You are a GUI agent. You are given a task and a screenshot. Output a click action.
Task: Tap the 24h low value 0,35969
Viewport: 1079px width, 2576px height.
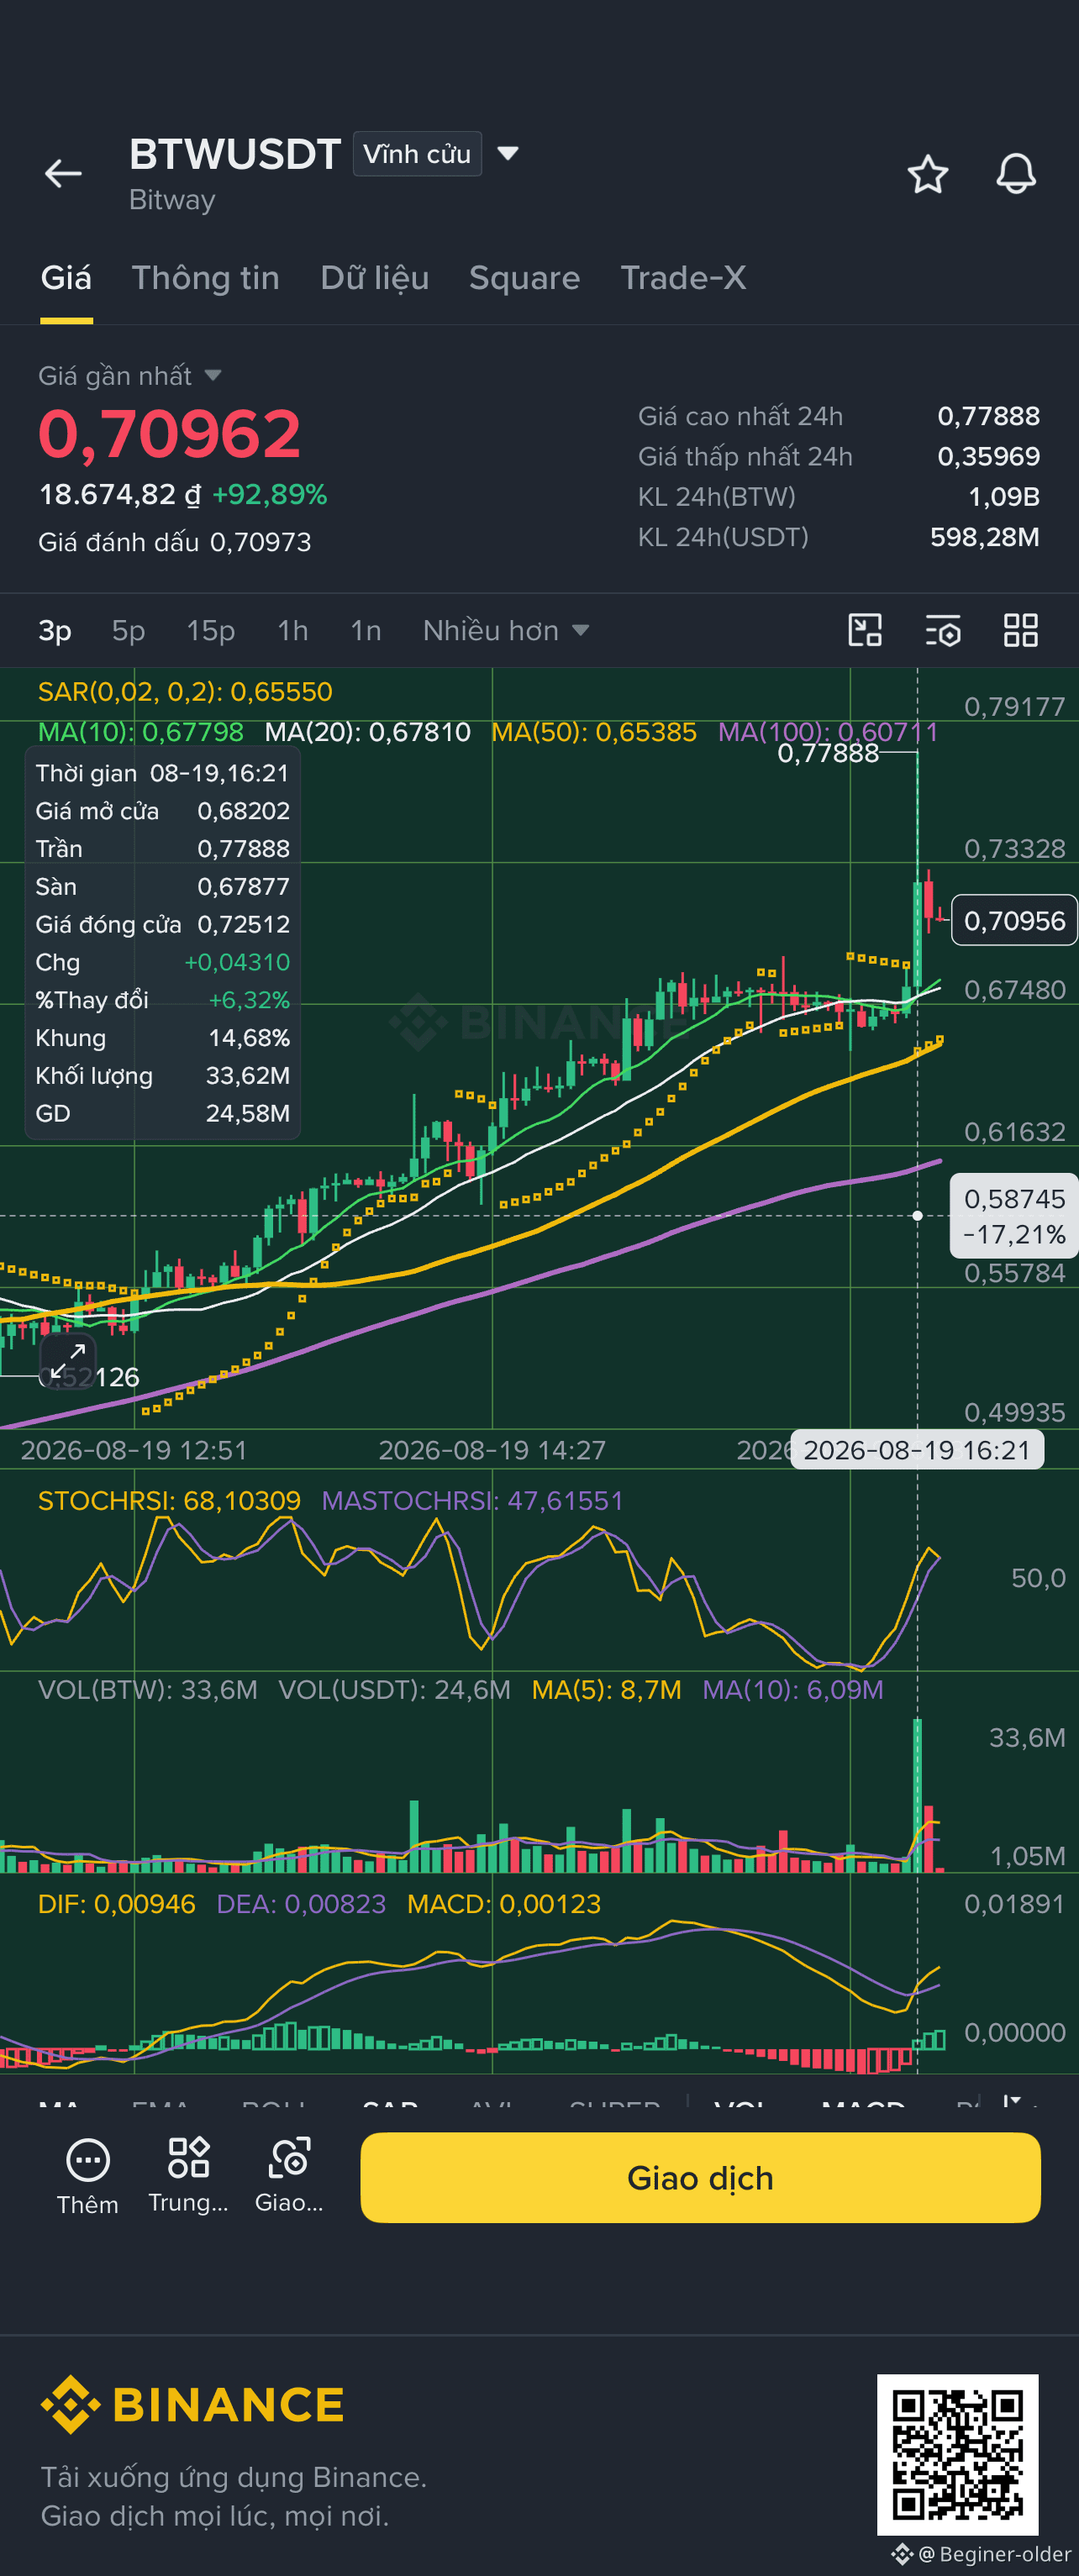coord(988,456)
